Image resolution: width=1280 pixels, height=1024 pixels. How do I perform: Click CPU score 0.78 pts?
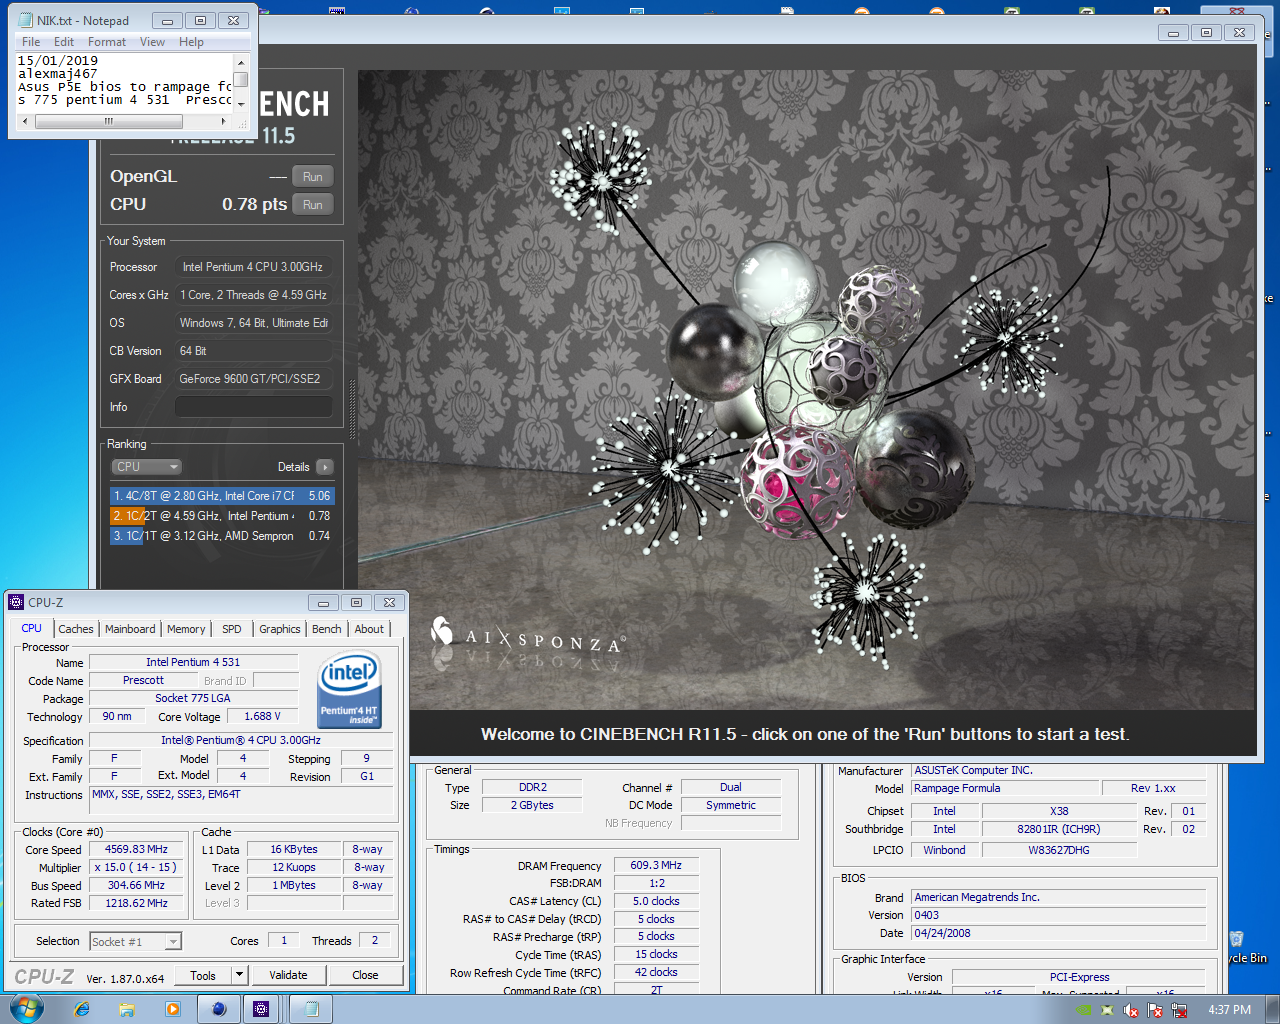254,204
